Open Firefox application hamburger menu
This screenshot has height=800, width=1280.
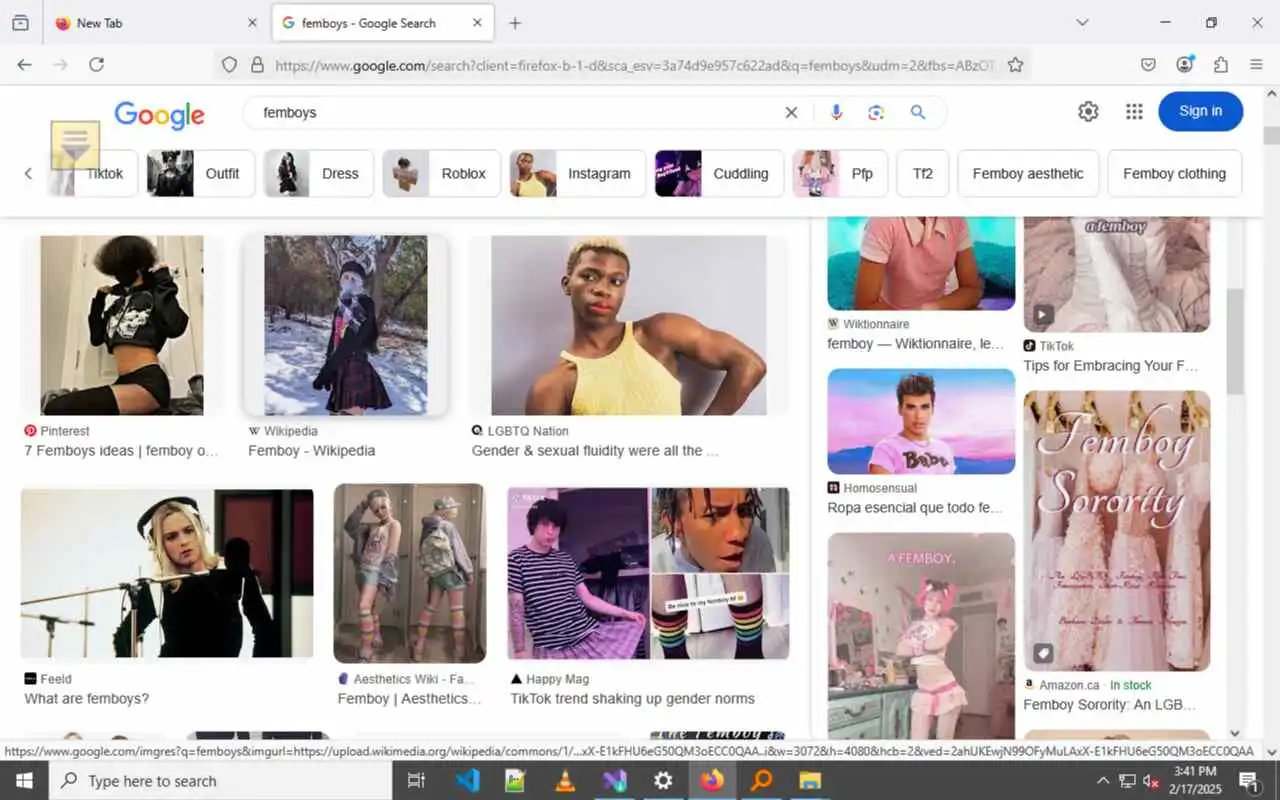click(1256, 65)
